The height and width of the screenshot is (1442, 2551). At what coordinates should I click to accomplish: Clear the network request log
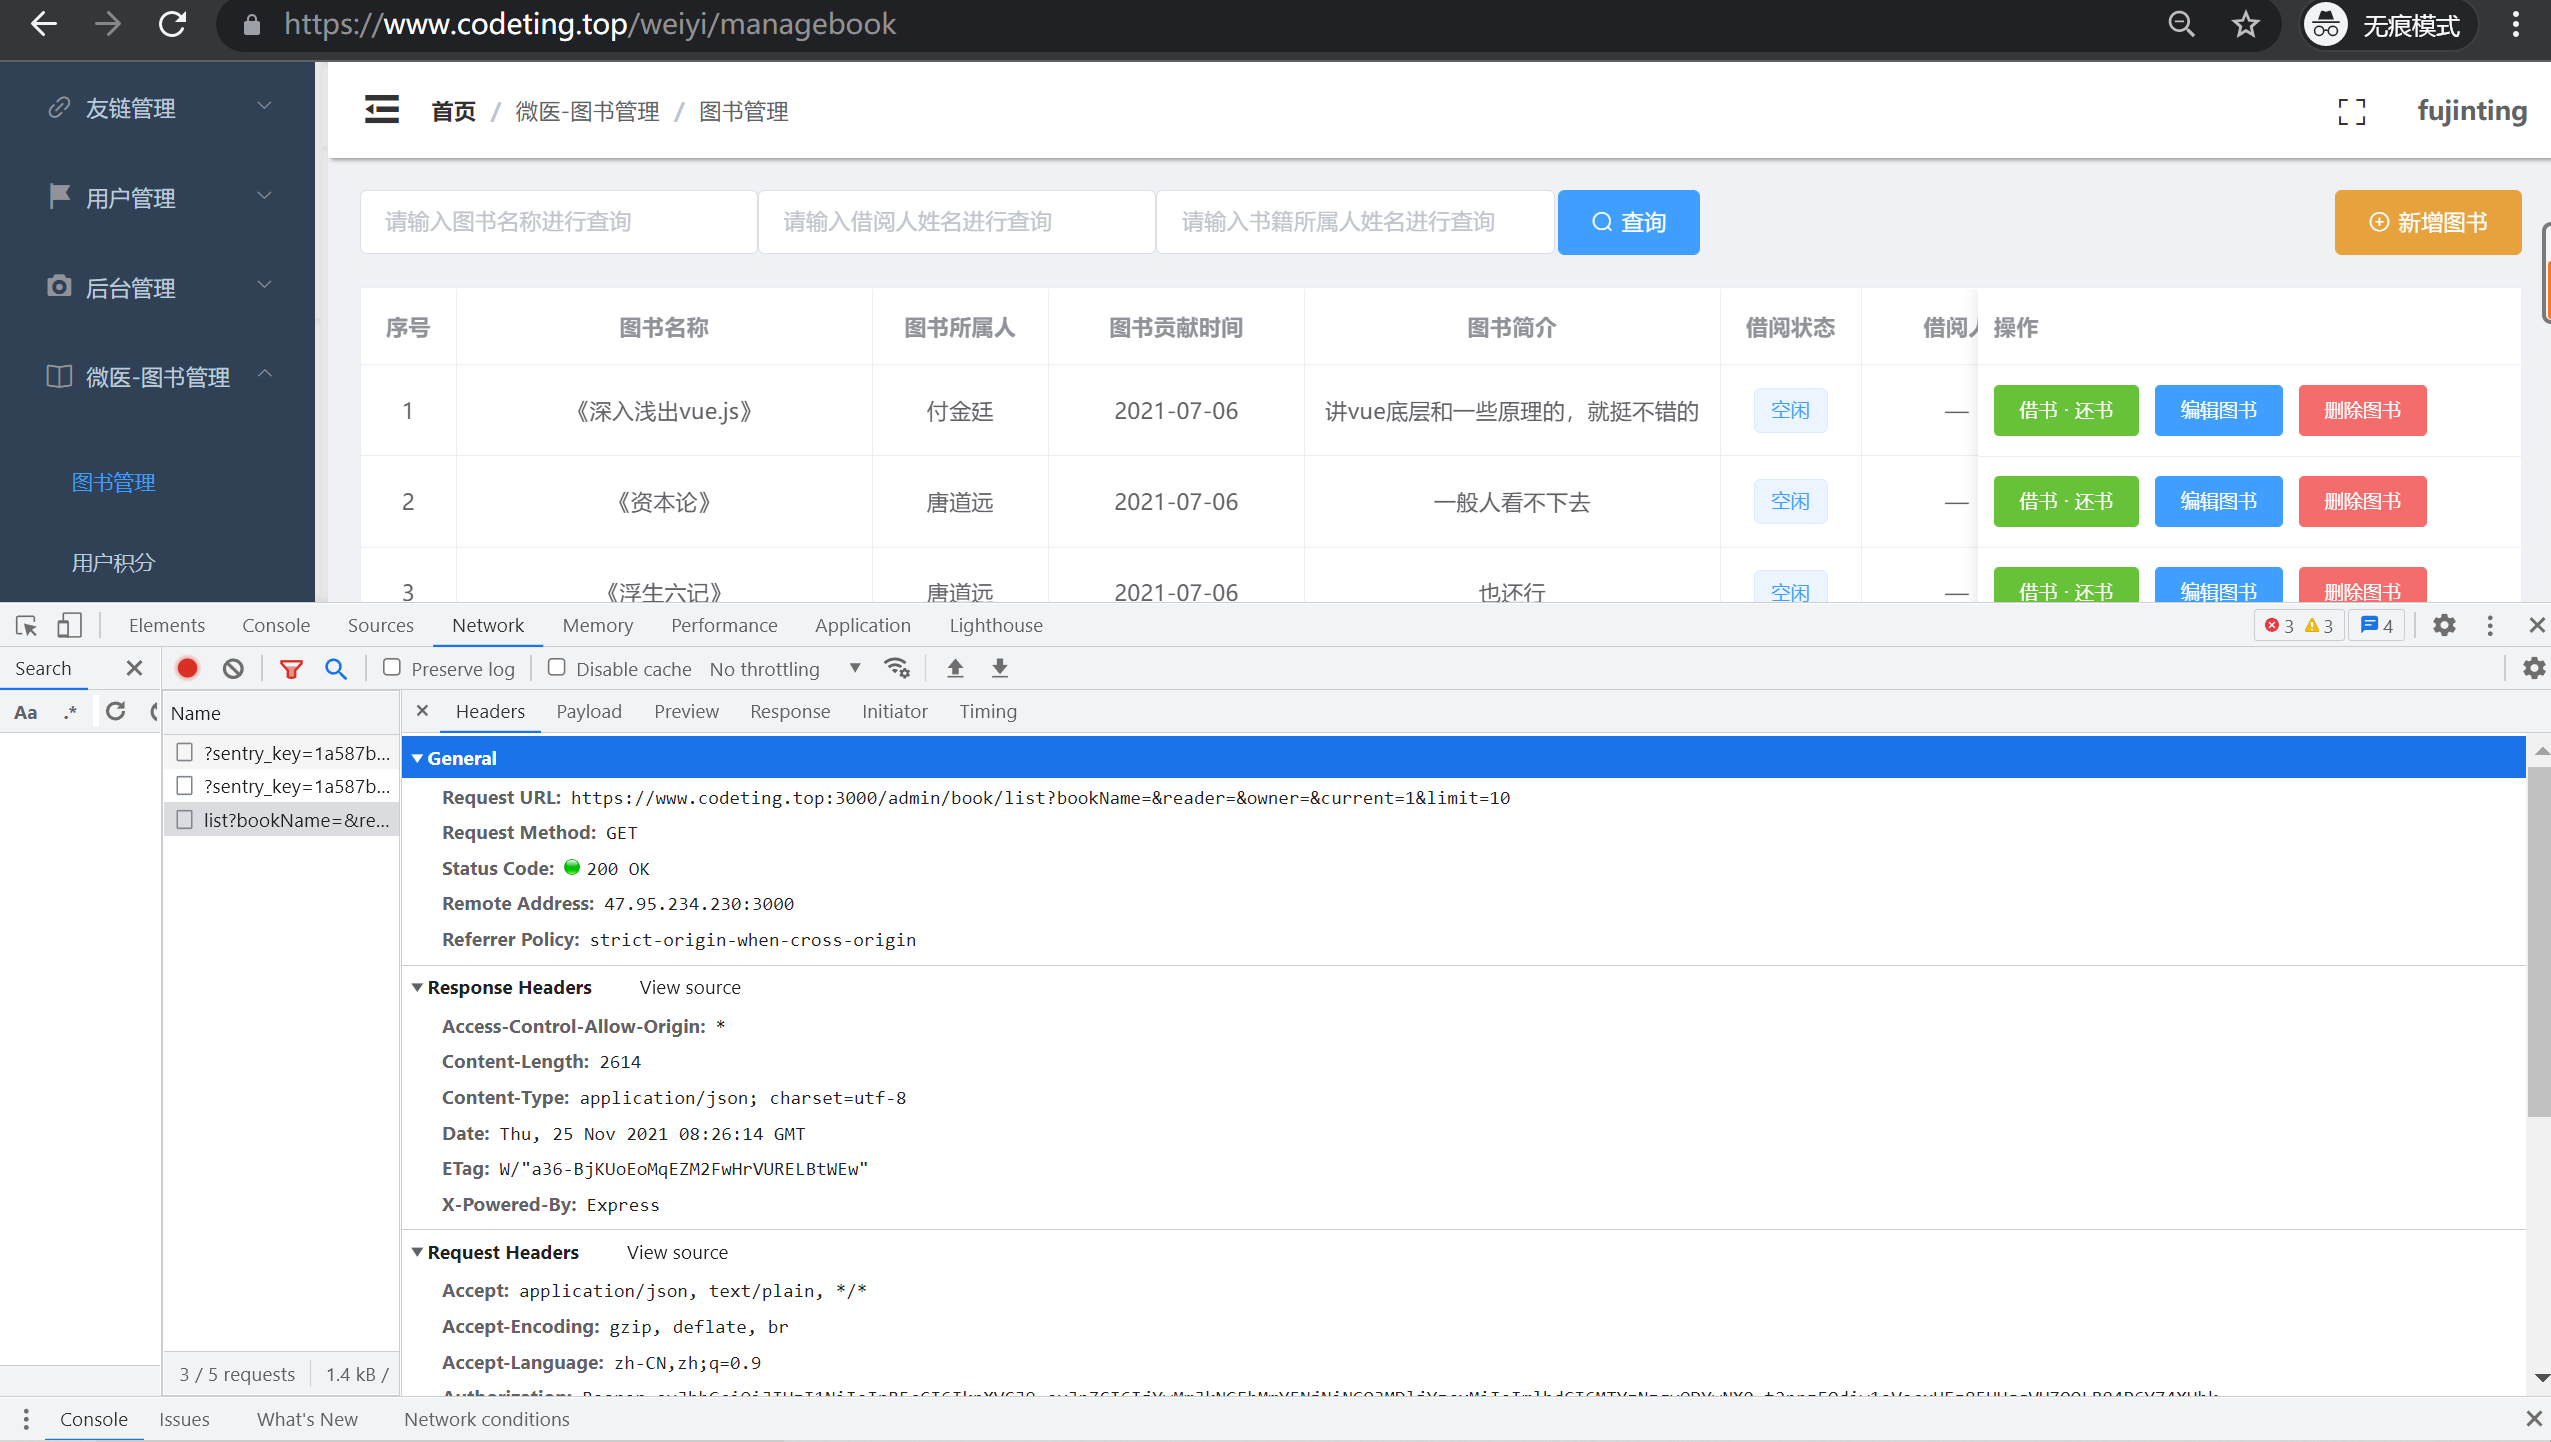232,668
